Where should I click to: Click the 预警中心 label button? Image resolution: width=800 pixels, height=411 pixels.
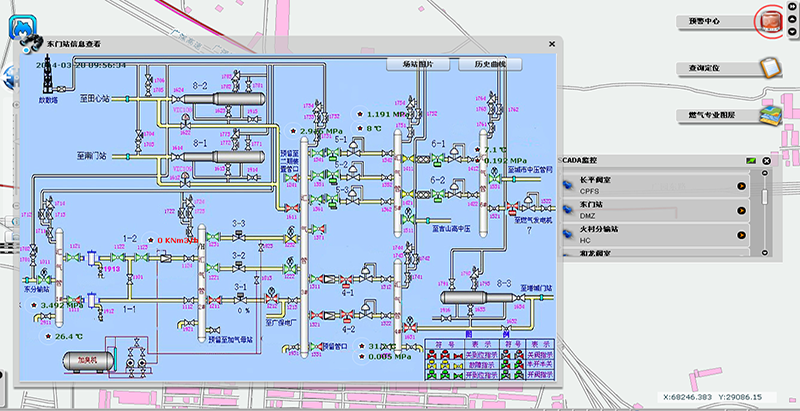(712, 20)
